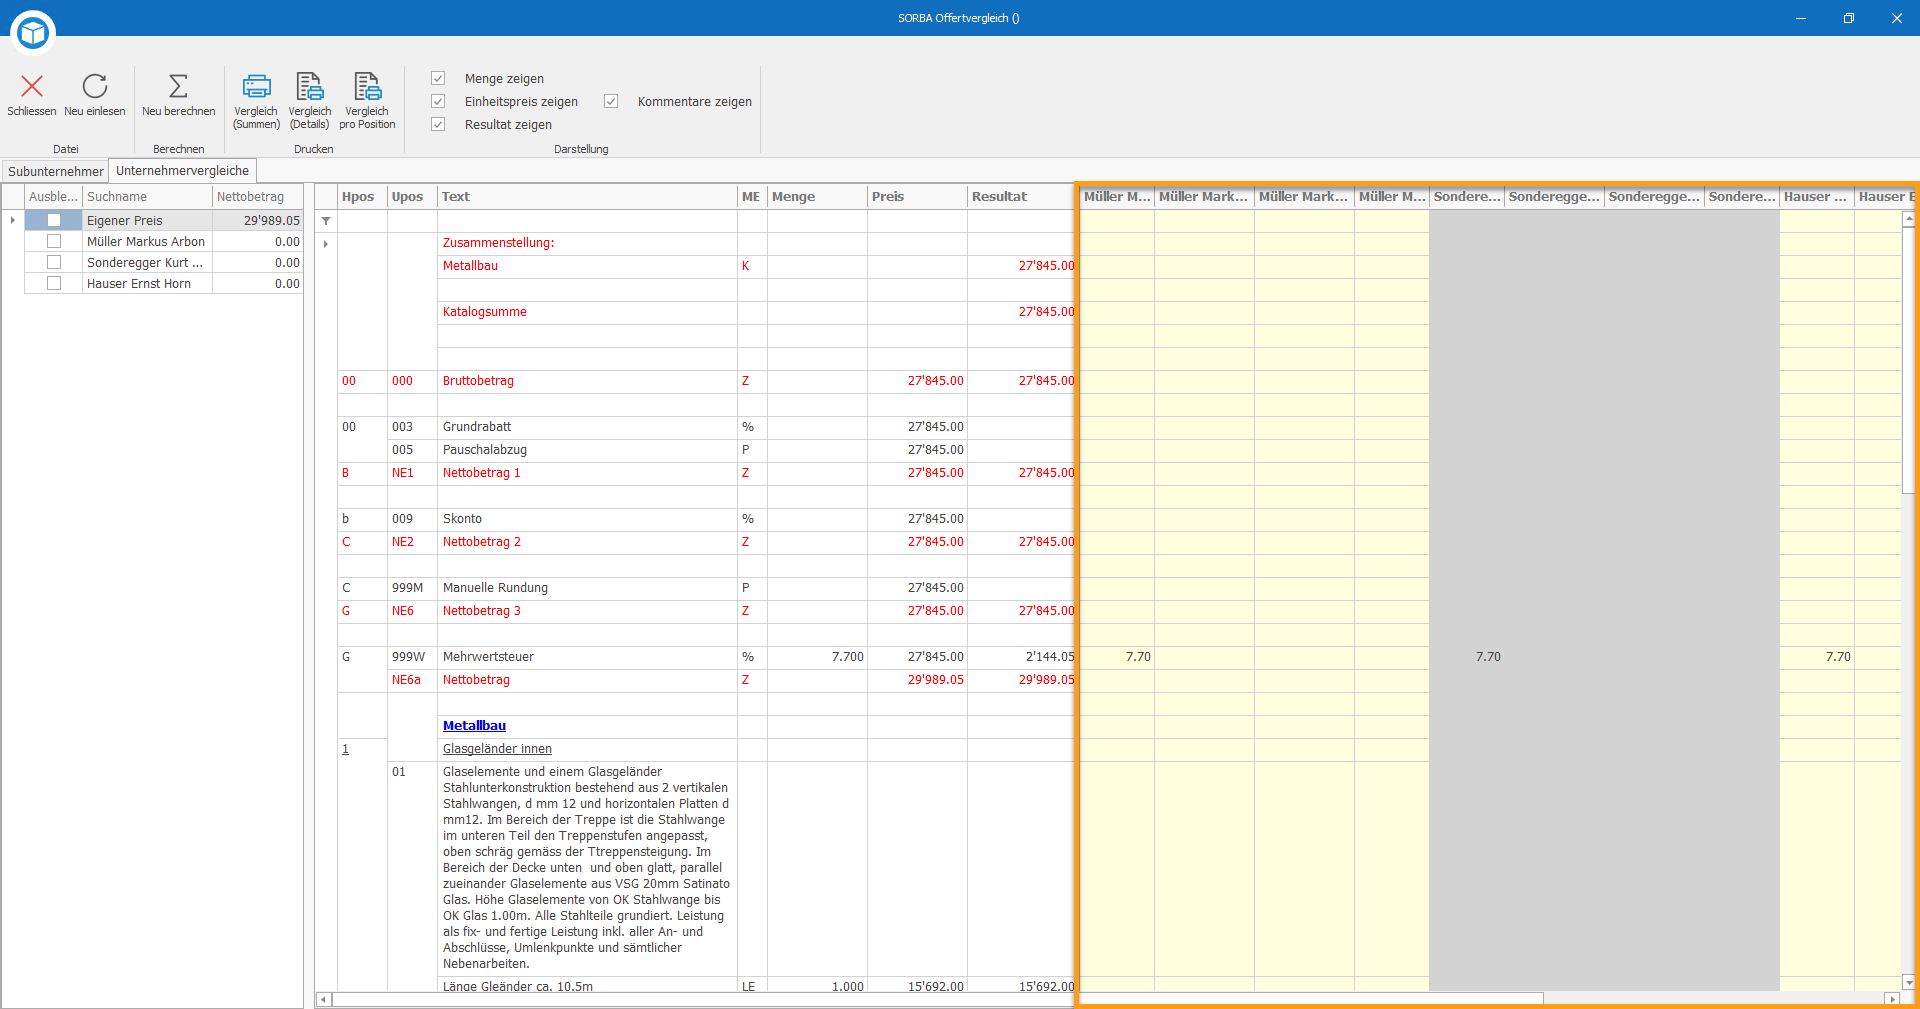Open the Metallbau blue link
Image resolution: width=1920 pixels, height=1009 pixels.
[474, 726]
